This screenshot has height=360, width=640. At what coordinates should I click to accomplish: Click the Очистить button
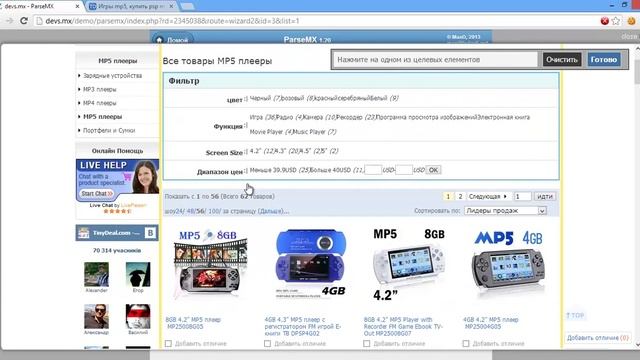[562, 60]
